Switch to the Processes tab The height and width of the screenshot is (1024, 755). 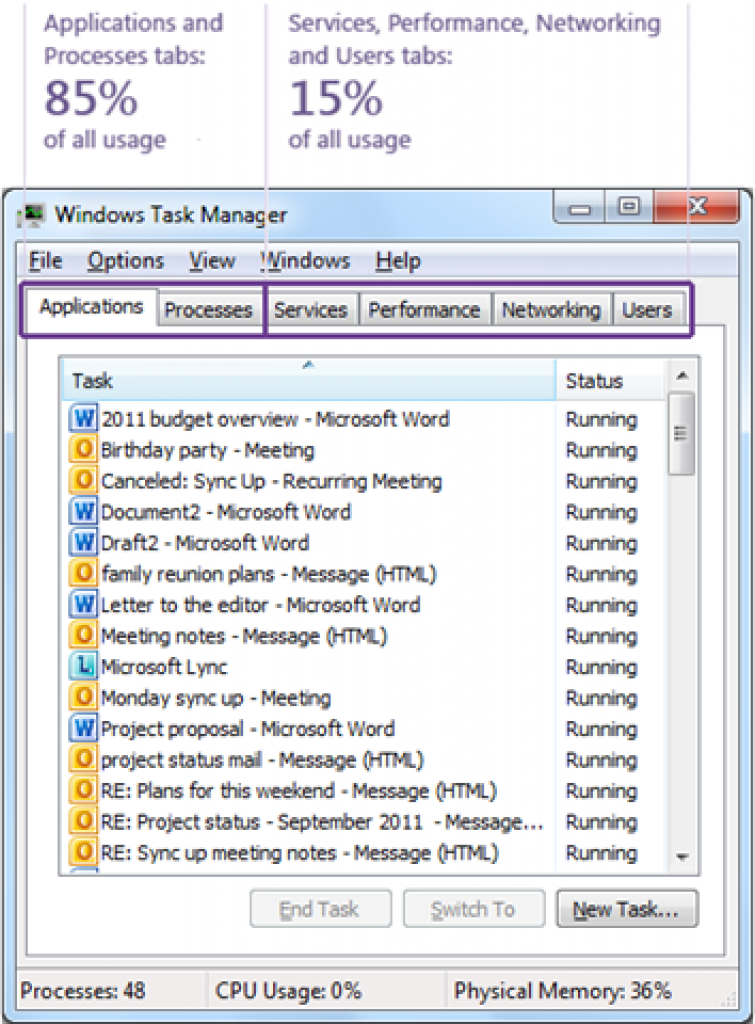coord(209,310)
